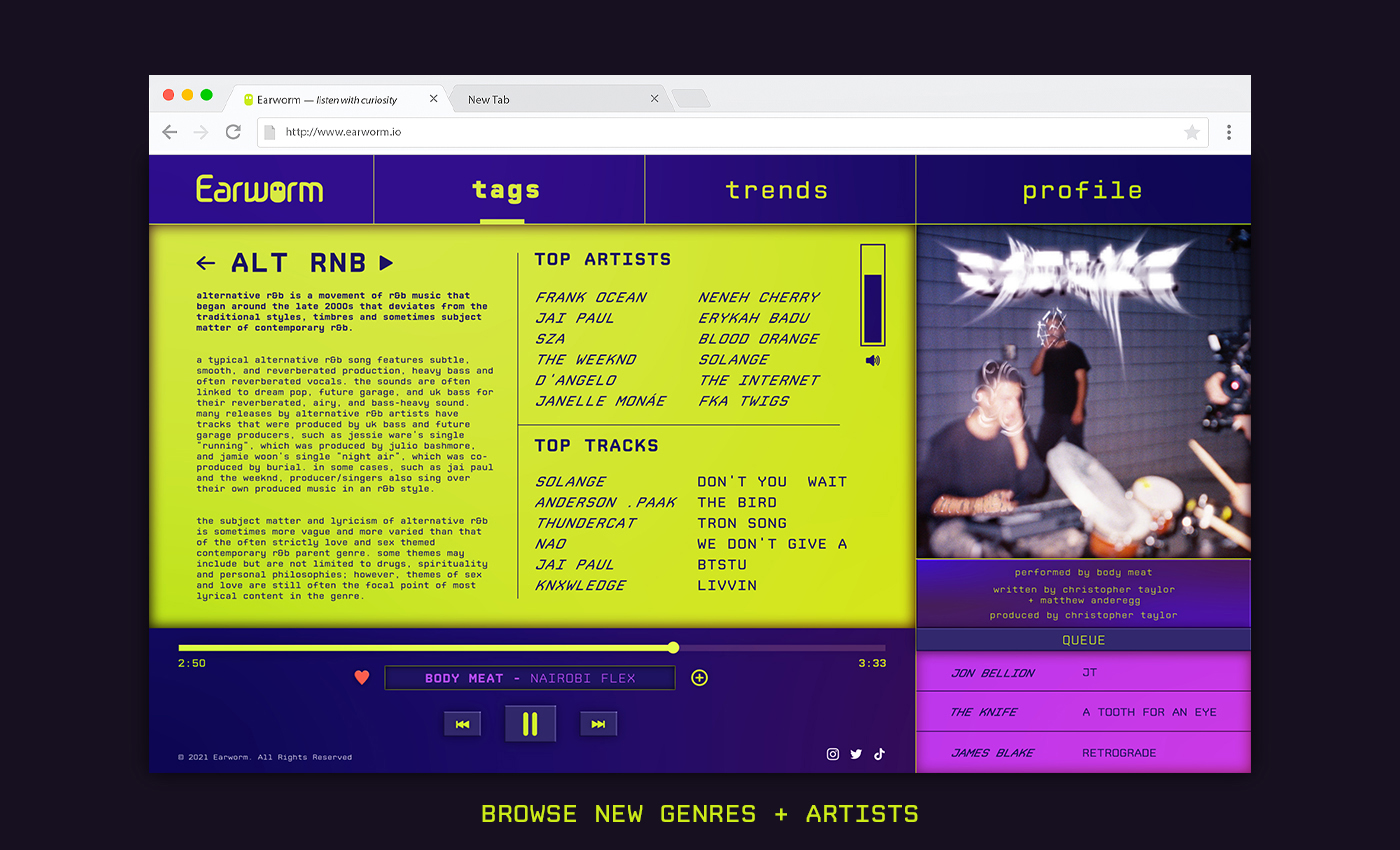Play track Don't You Wait
The width and height of the screenshot is (1400, 850).
click(772, 482)
